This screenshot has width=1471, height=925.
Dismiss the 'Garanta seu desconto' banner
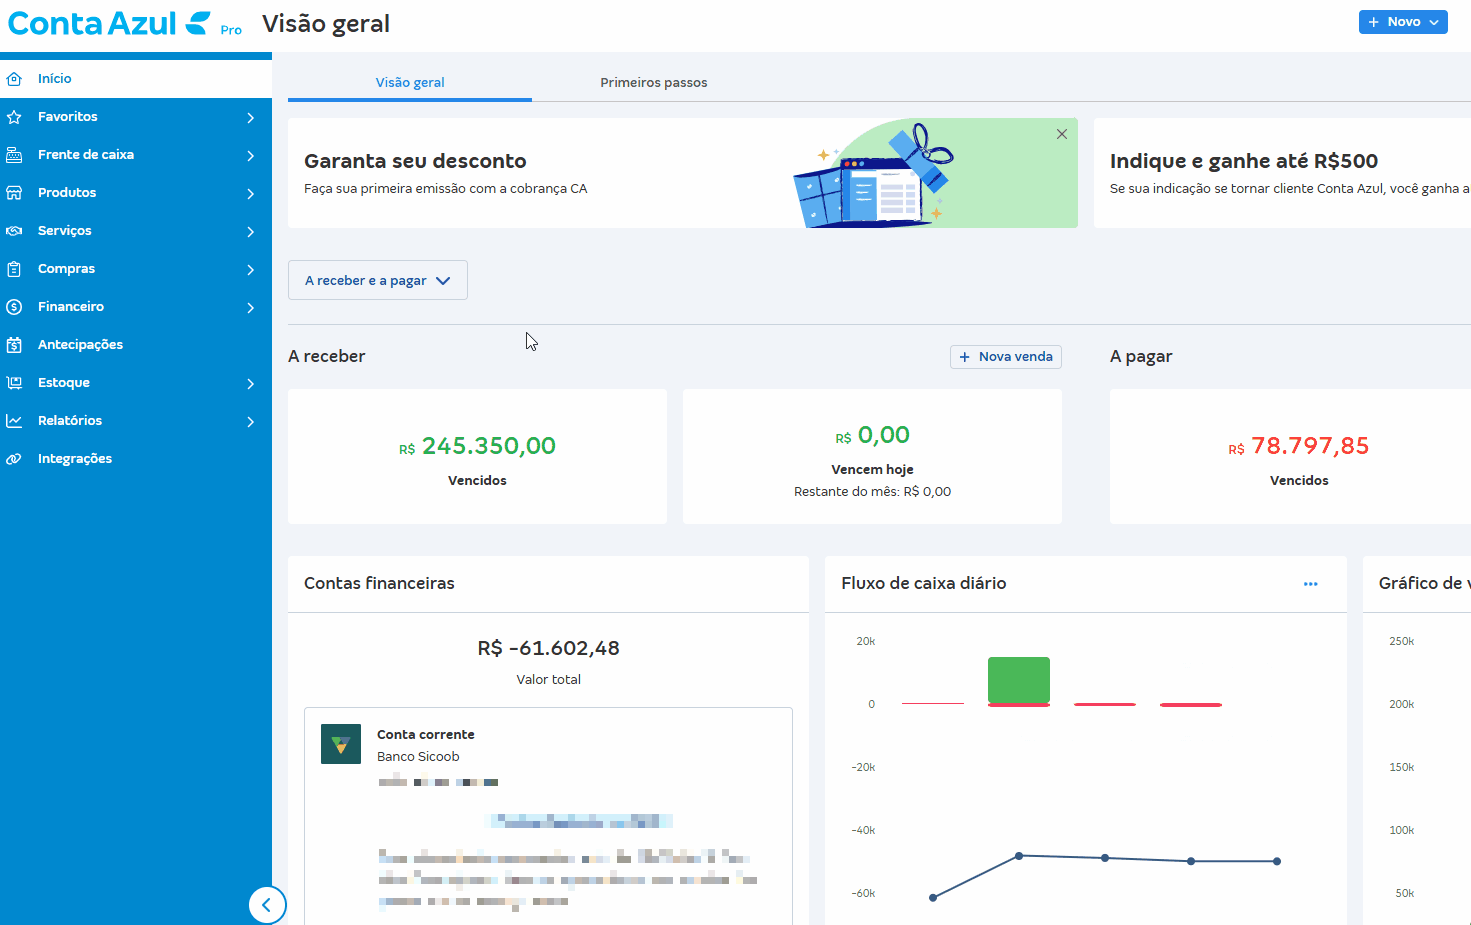(x=1061, y=133)
